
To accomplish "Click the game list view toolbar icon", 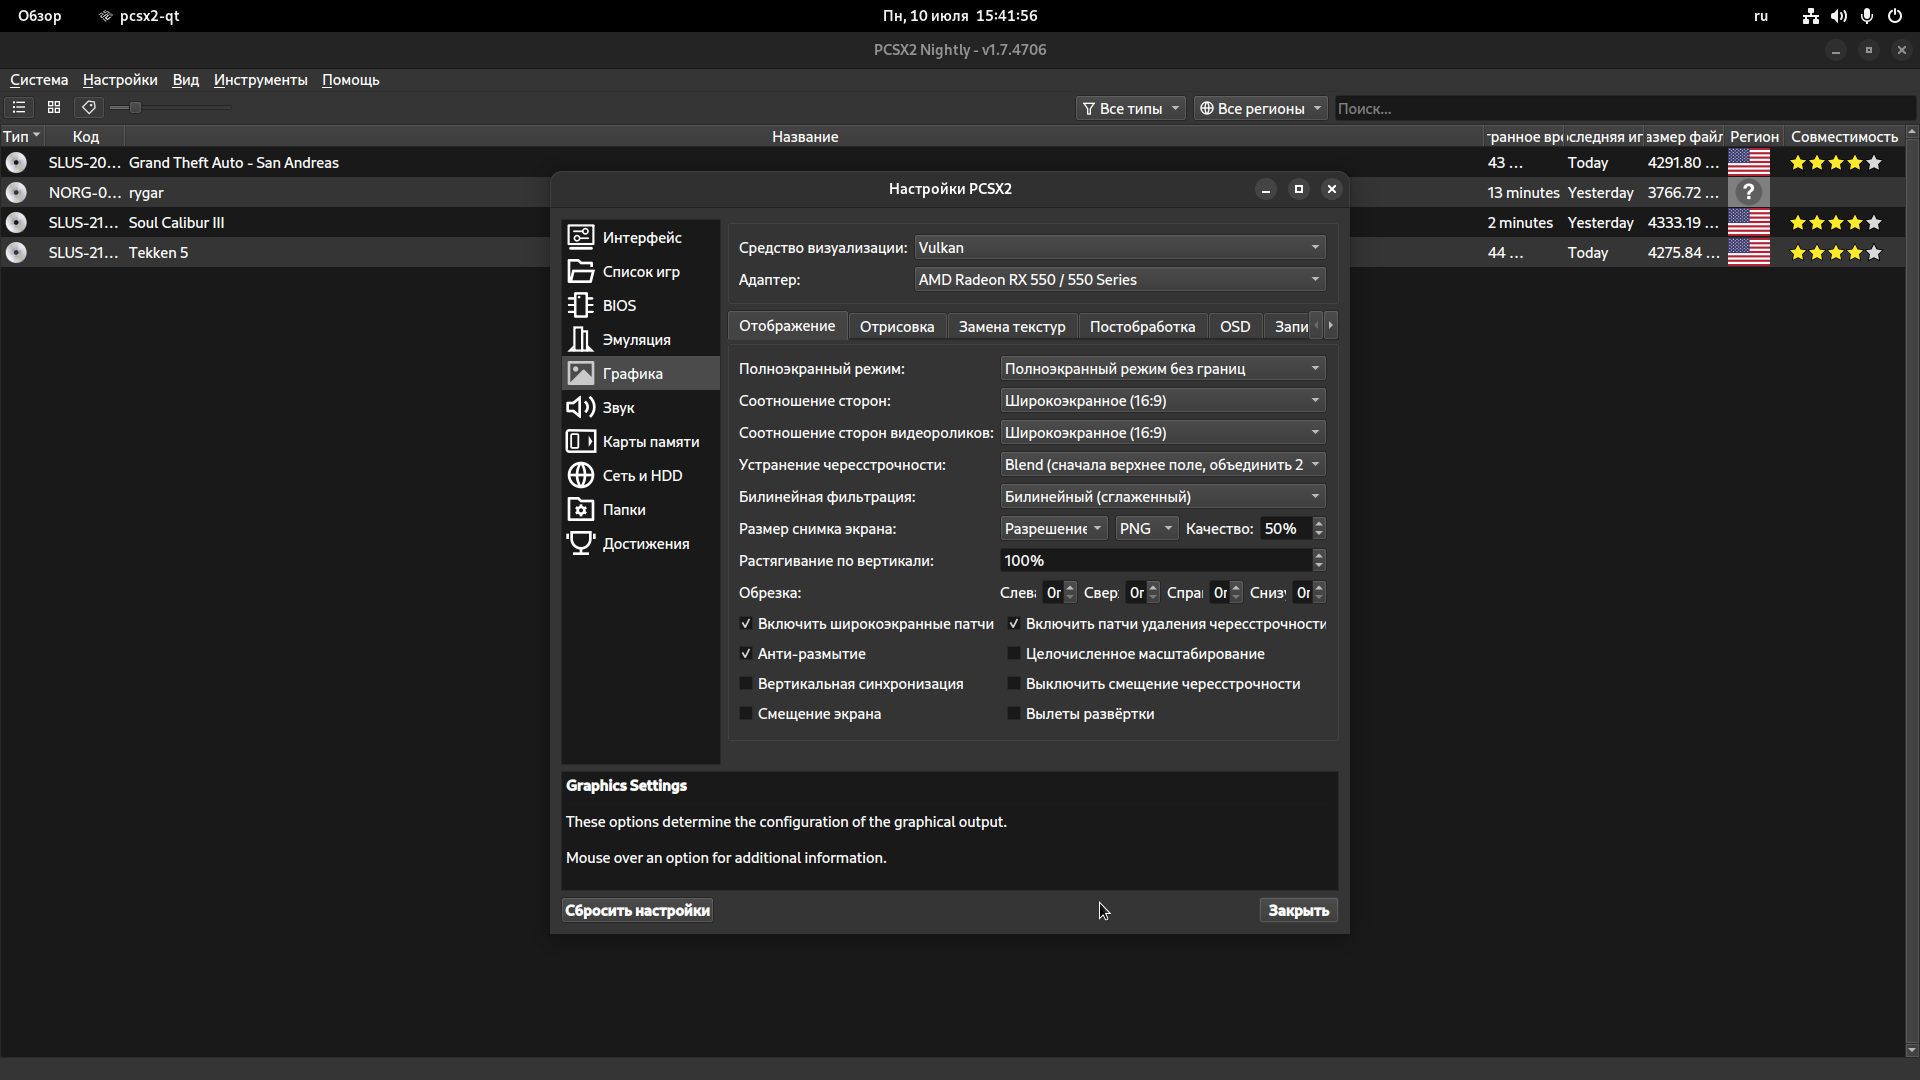I will click(x=19, y=107).
